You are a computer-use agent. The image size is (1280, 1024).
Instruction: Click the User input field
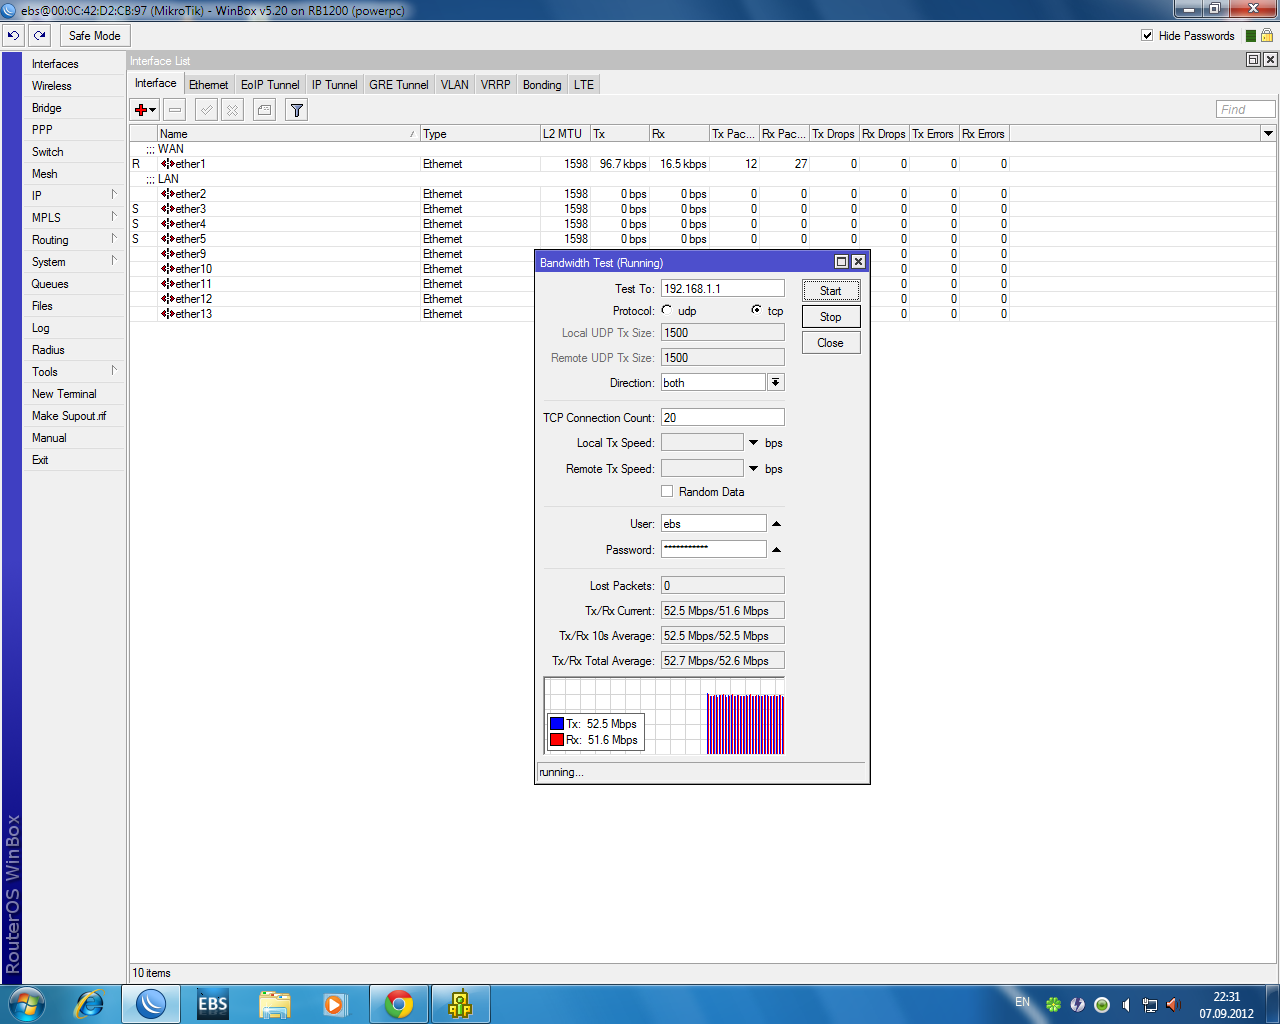coord(714,523)
